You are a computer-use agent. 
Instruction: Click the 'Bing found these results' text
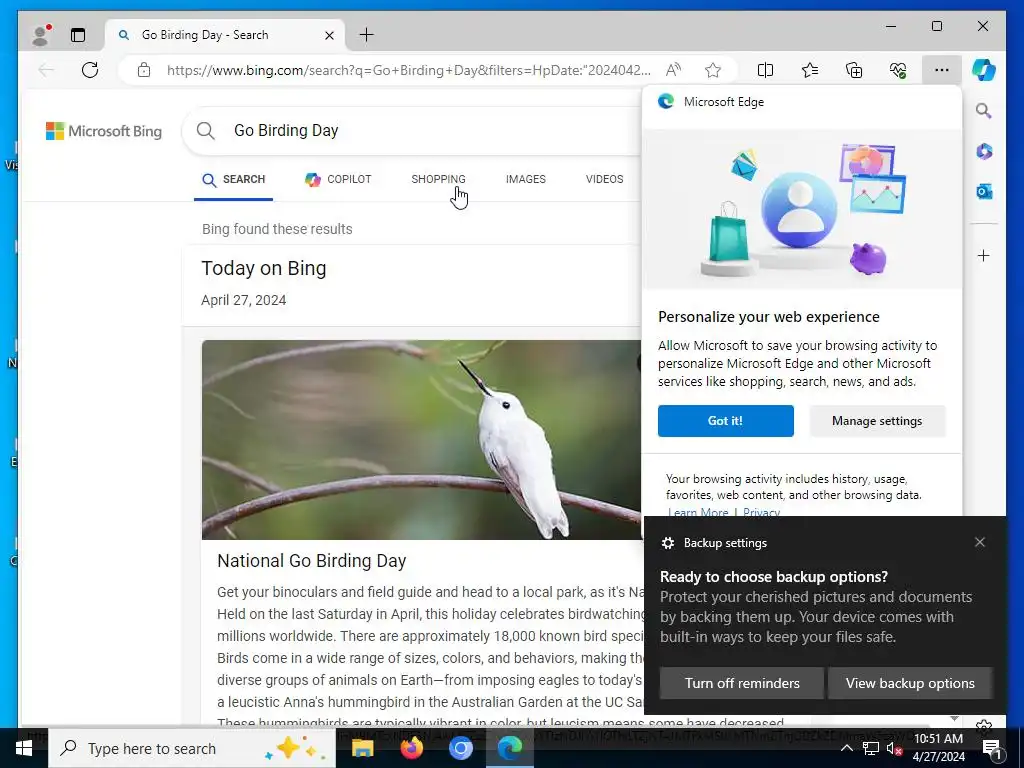pyautogui.click(x=277, y=229)
